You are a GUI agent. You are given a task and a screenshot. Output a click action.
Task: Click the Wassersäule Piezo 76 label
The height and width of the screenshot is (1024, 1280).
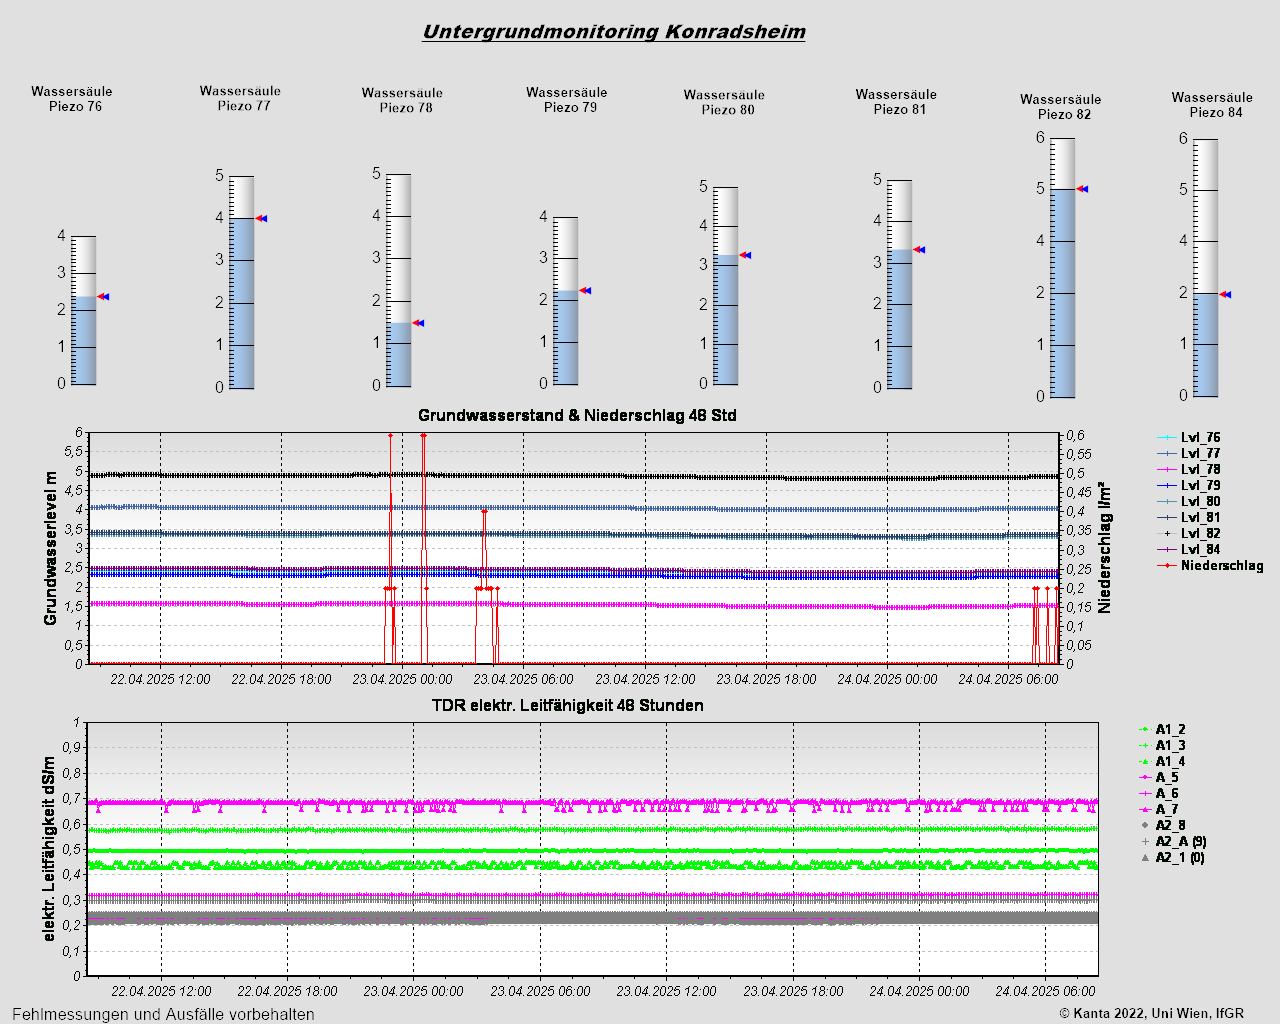coord(72,99)
